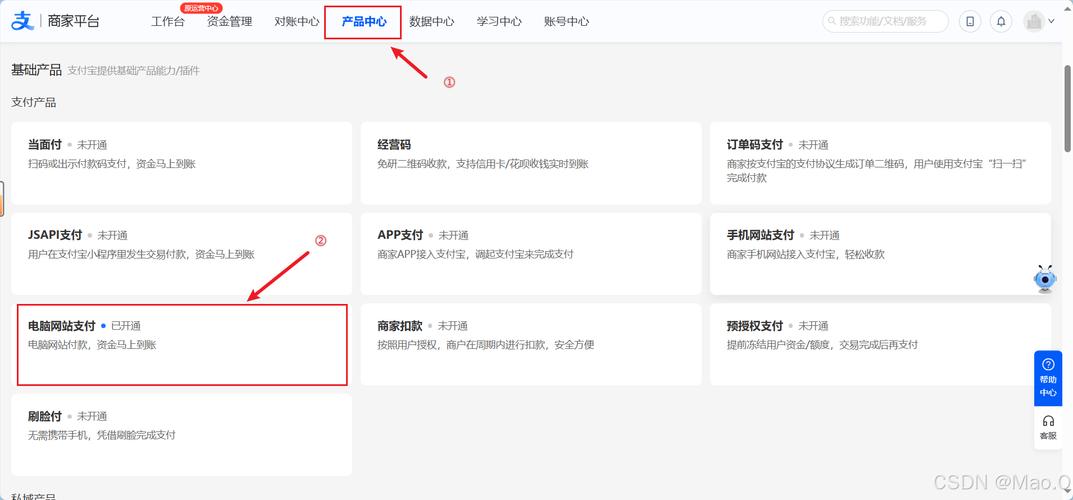Select the 产品中心 tab
The width and height of the screenshot is (1073, 500).
[x=364, y=21]
